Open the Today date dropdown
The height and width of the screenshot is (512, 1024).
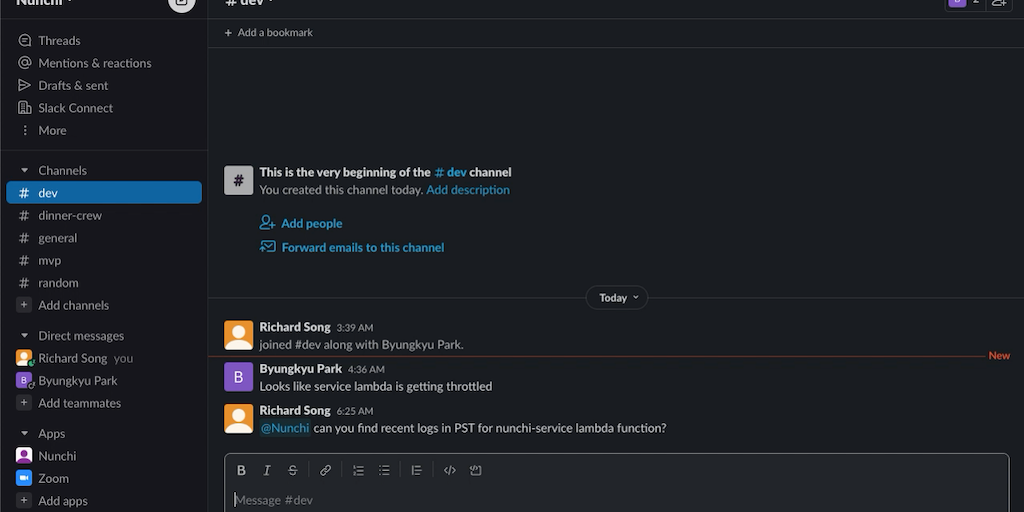click(x=617, y=298)
